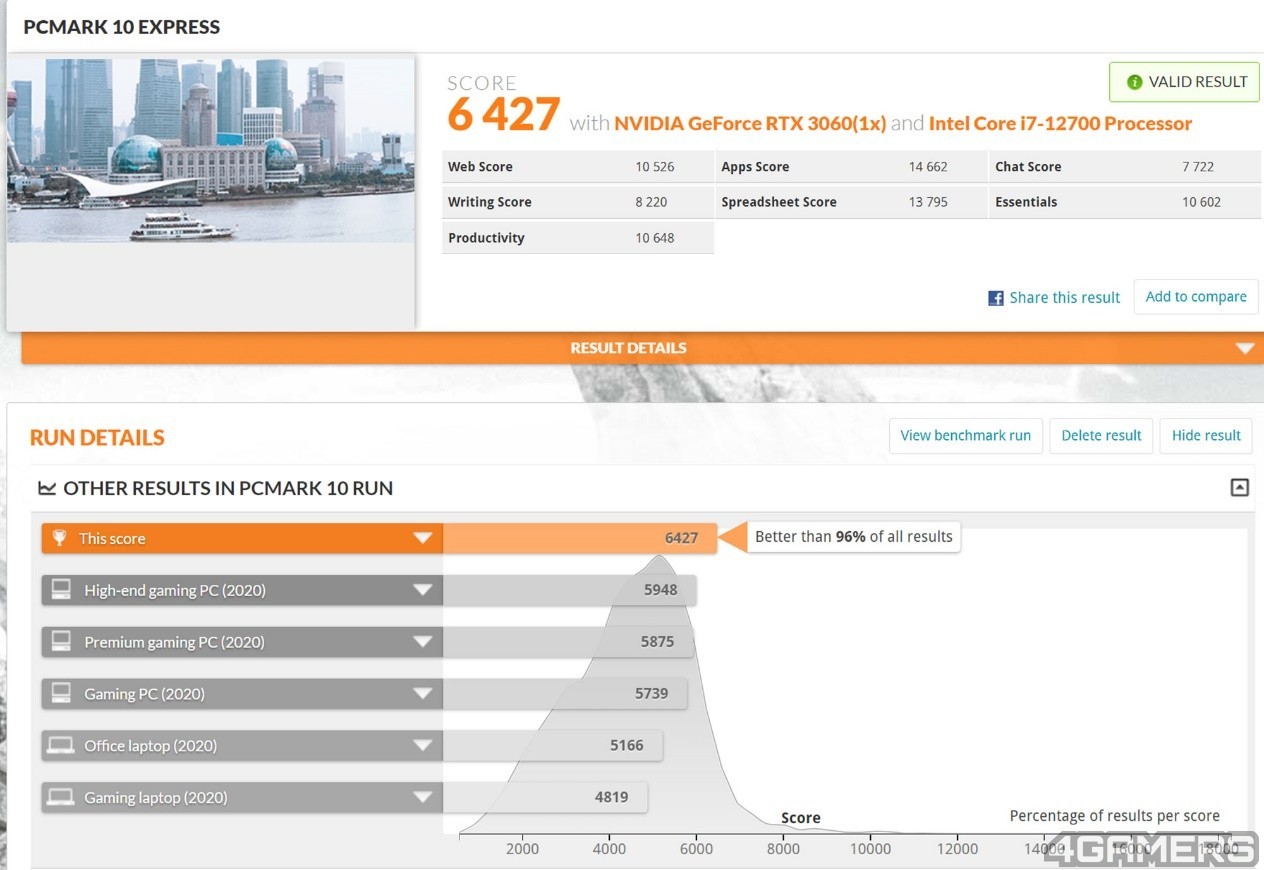Open the NVIDIA GeForce RTX 3060(1x) link
Screen dimensions: 1264x870
[x=750, y=123]
